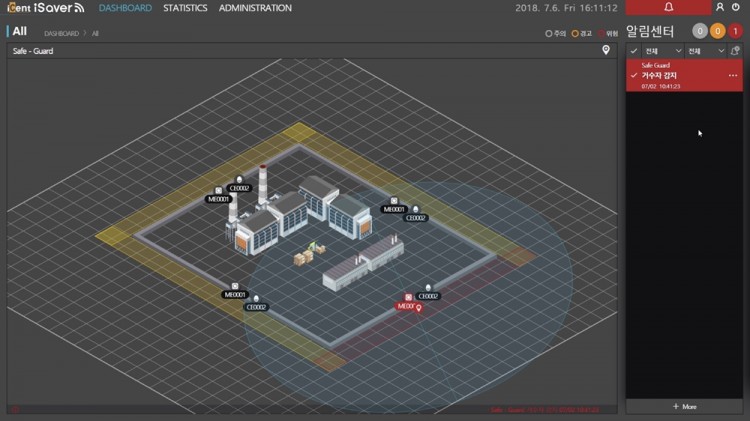Click the camera icon above the CE0002 right of the factory
Image resolution: width=750 pixels, height=421 pixels.
416,209
